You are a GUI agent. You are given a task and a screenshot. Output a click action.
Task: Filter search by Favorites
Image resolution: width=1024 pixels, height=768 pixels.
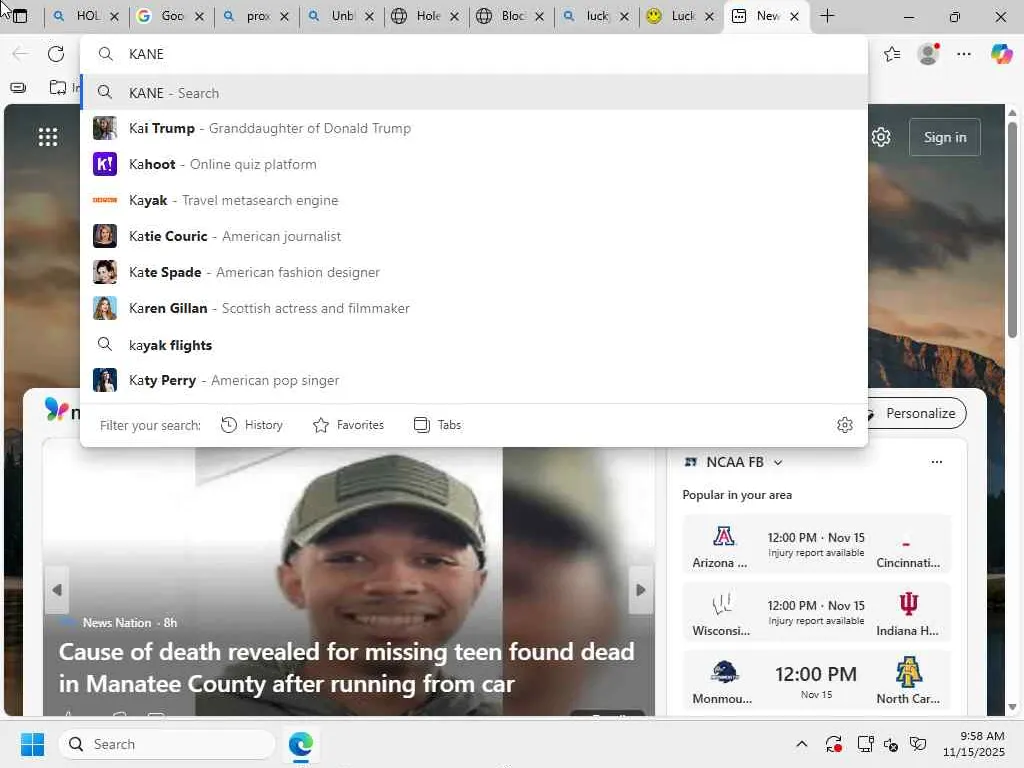pyautogui.click(x=349, y=425)
